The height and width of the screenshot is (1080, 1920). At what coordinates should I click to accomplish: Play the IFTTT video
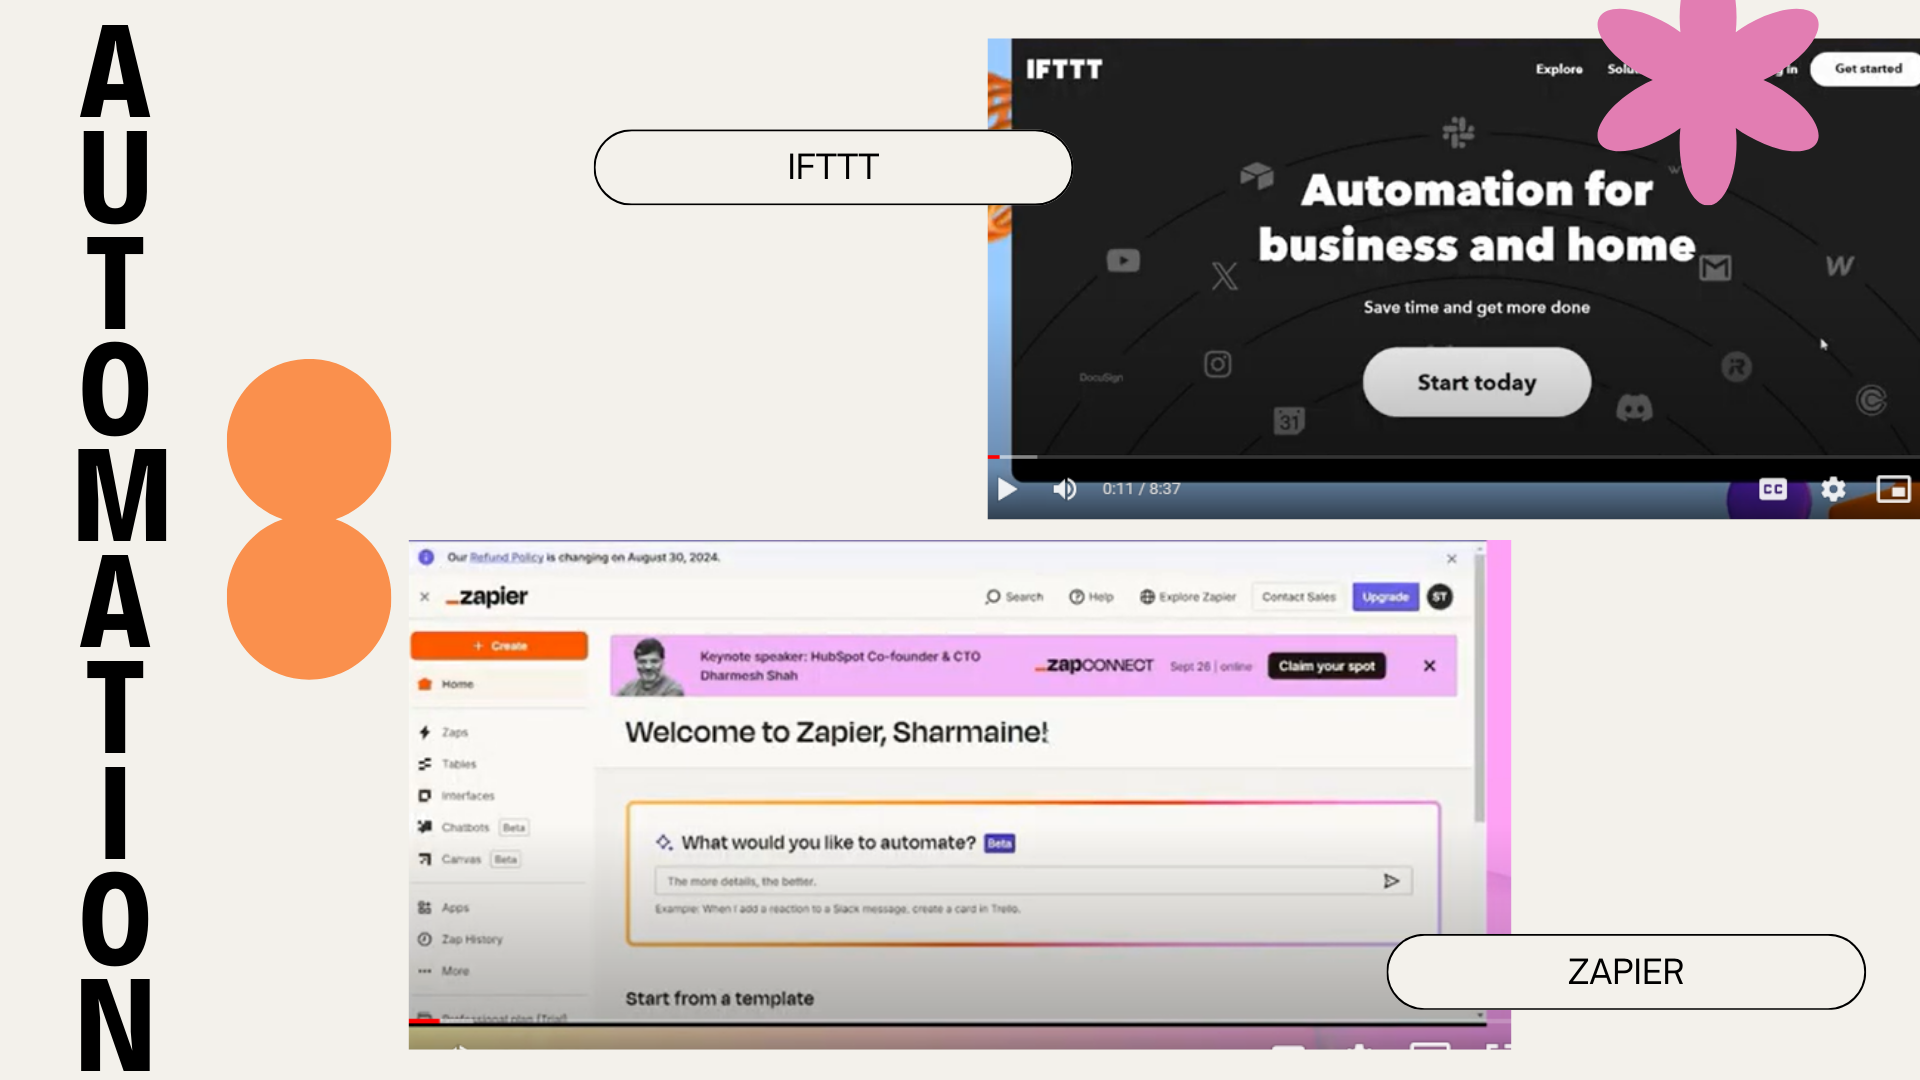(x=1007, y=489)
